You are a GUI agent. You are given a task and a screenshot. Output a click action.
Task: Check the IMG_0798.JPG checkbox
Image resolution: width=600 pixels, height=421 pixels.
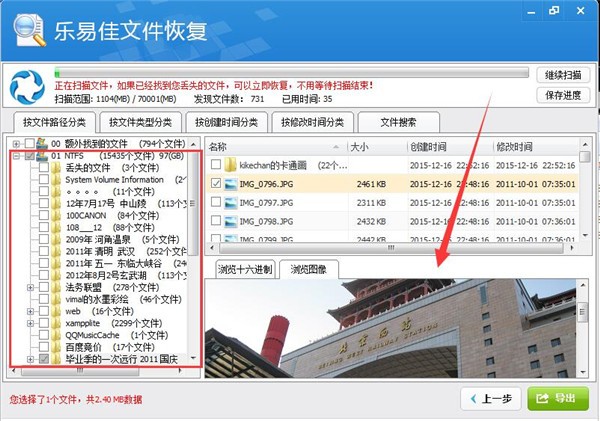point(216,221)
